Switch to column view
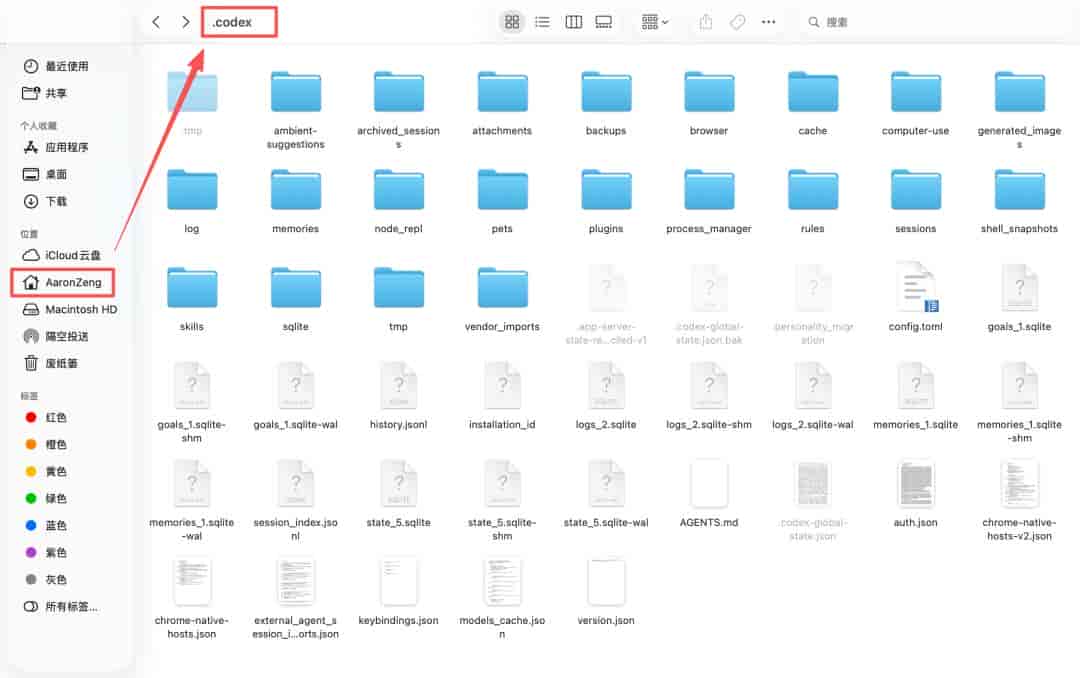Screen dimensions: 1080x678 pyautogui.click(x=573, y=22)
